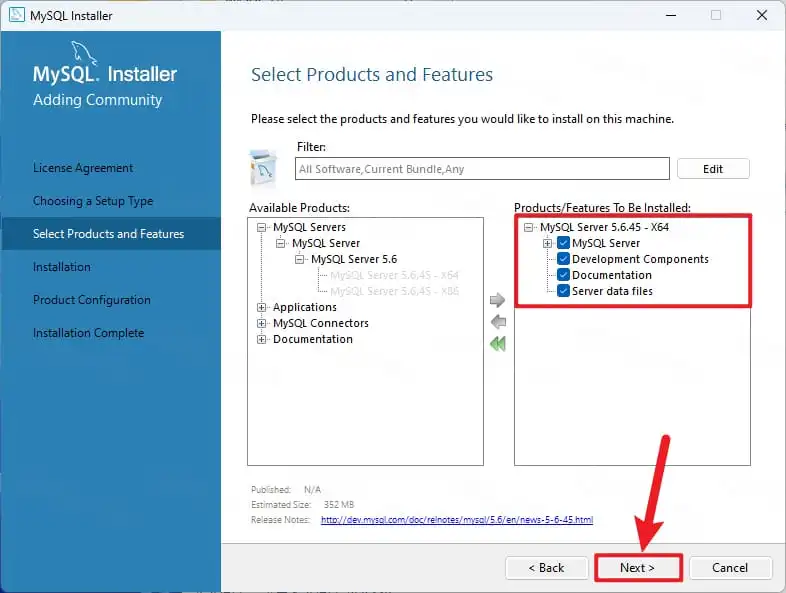Minimize the MySQL Installer window
This screenshot has height=593, width=786.
(x=671, y=16)
